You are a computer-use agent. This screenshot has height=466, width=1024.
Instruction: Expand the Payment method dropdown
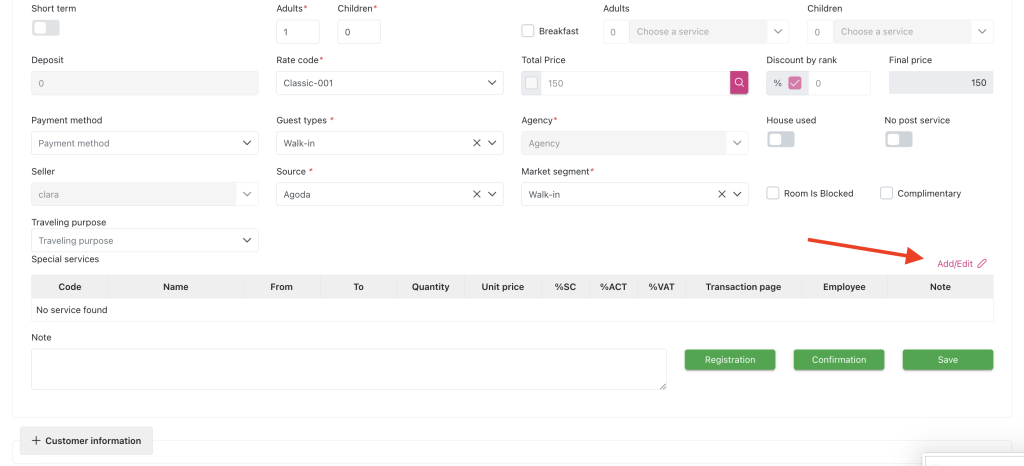(x=145, y=143)
